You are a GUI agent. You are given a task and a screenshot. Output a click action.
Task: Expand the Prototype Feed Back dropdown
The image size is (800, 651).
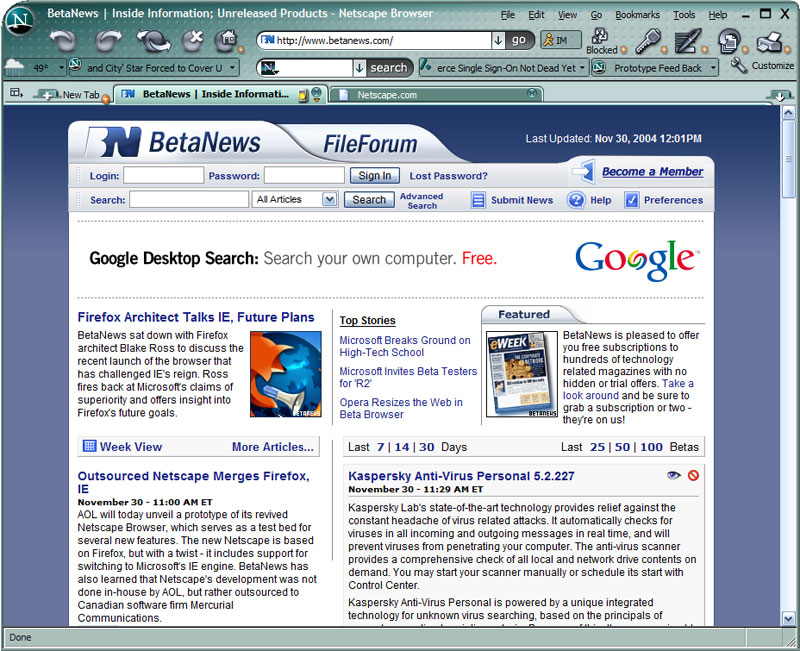pyautogui.click(x=713, y=67)
